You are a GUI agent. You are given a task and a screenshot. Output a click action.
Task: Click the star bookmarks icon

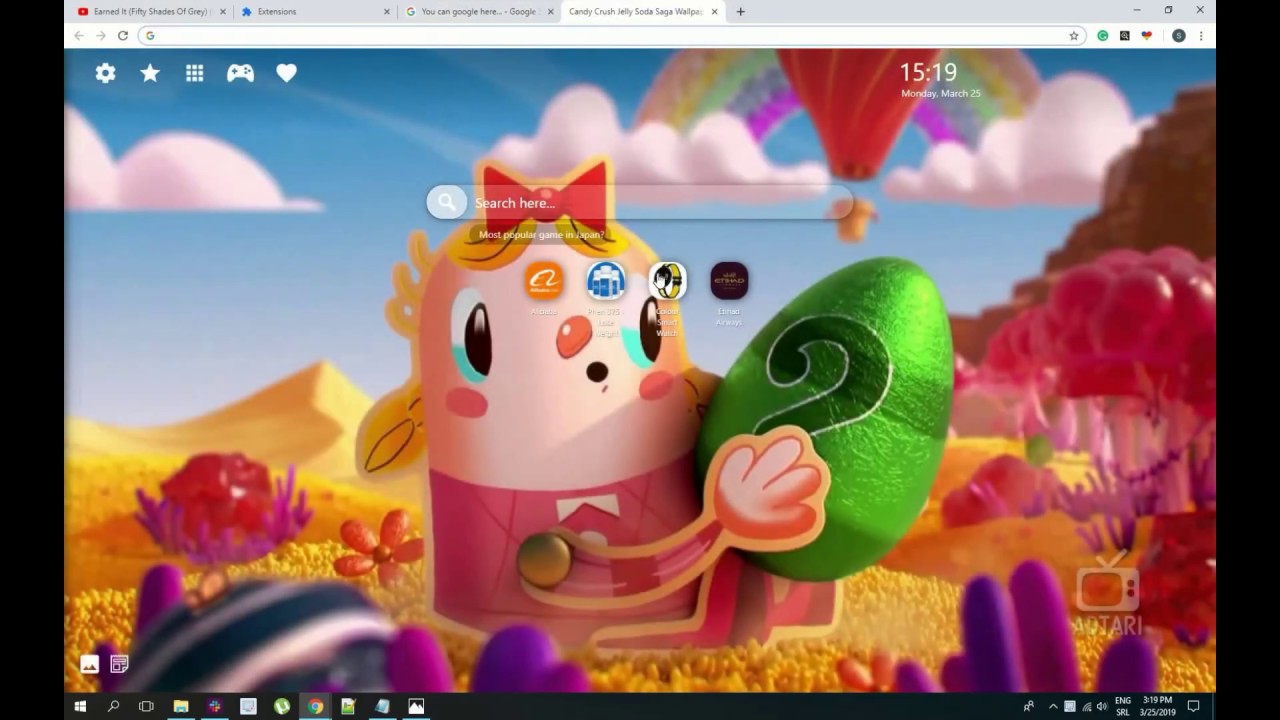(x=149, y=72)
